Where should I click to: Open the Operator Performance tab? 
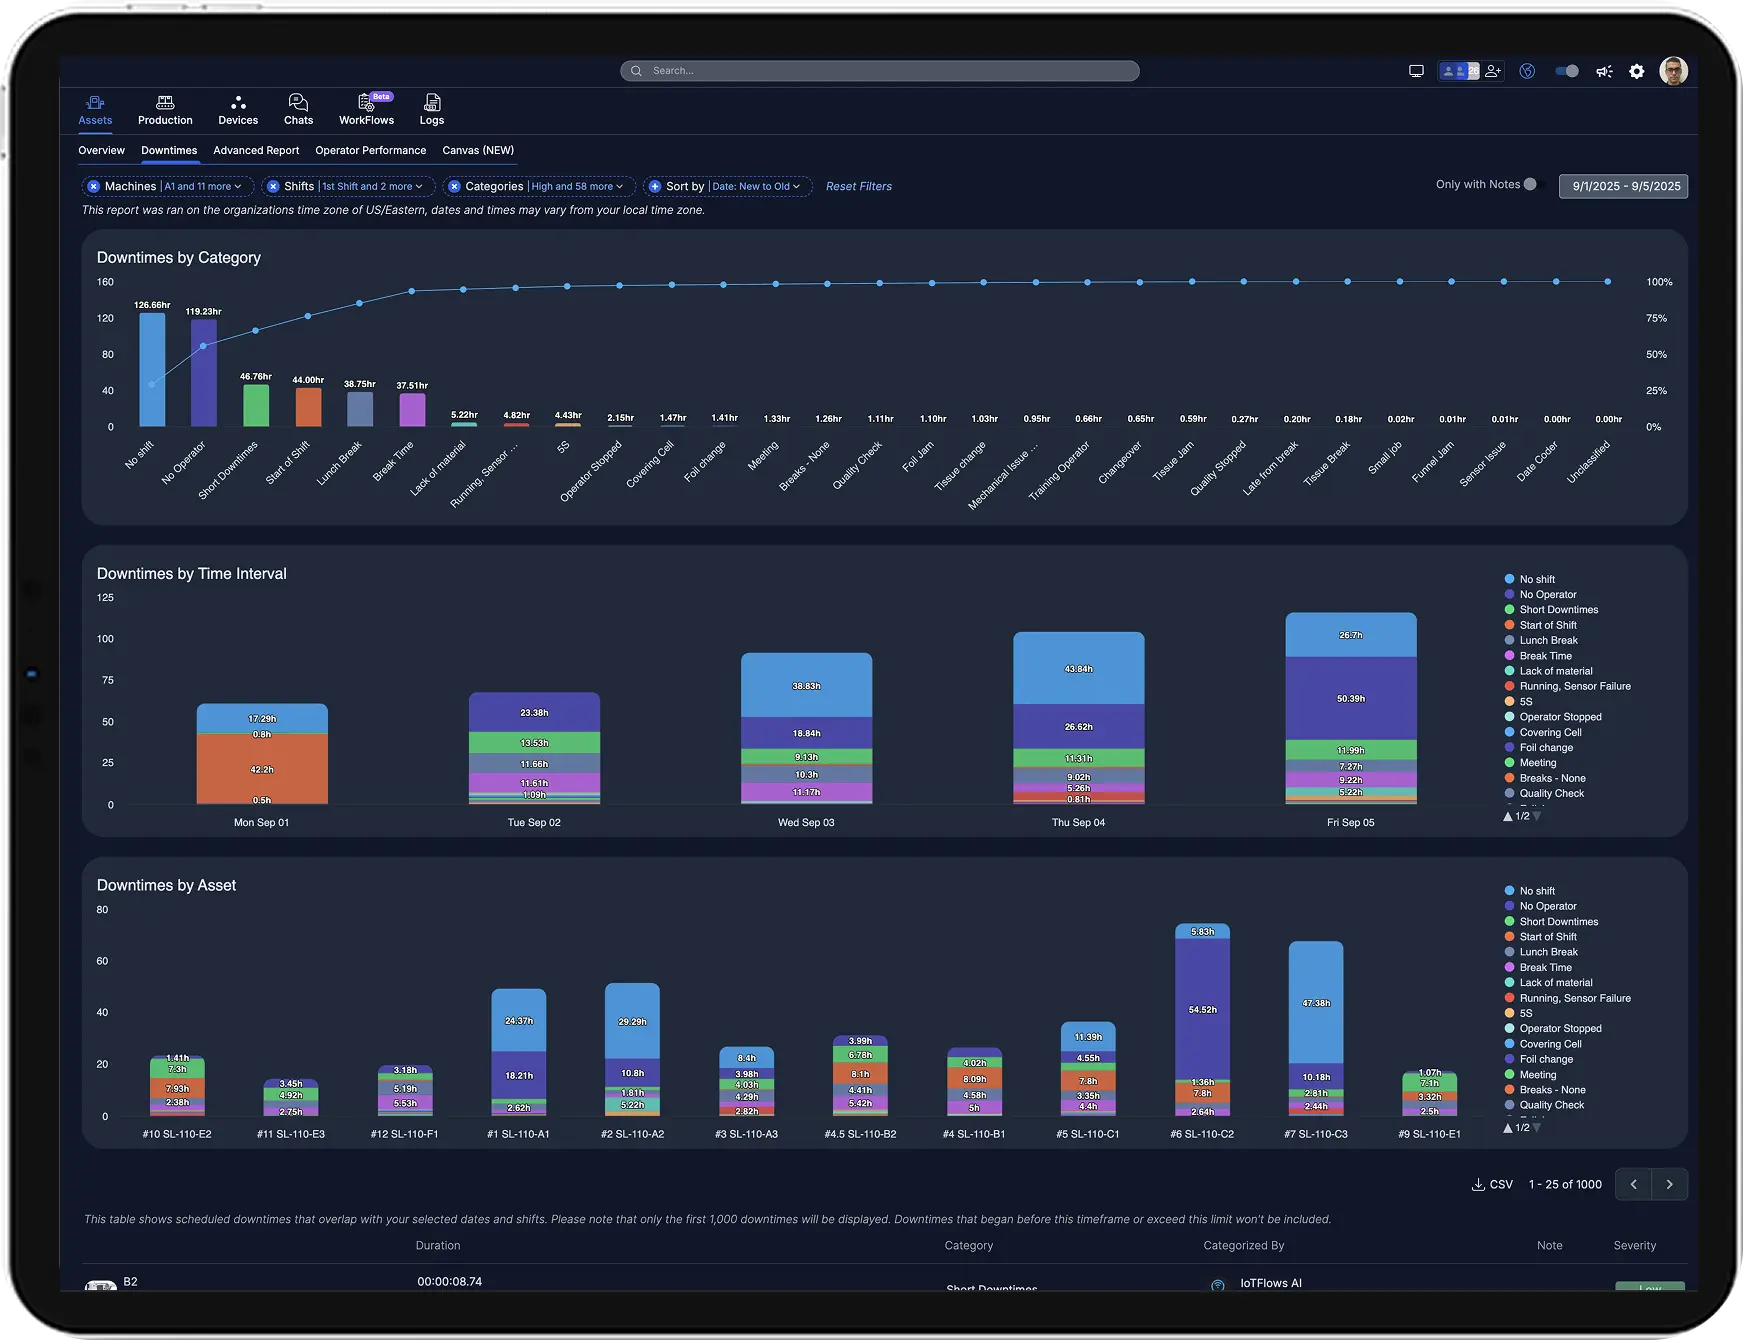pyautogui.click(x=371, y=150)
